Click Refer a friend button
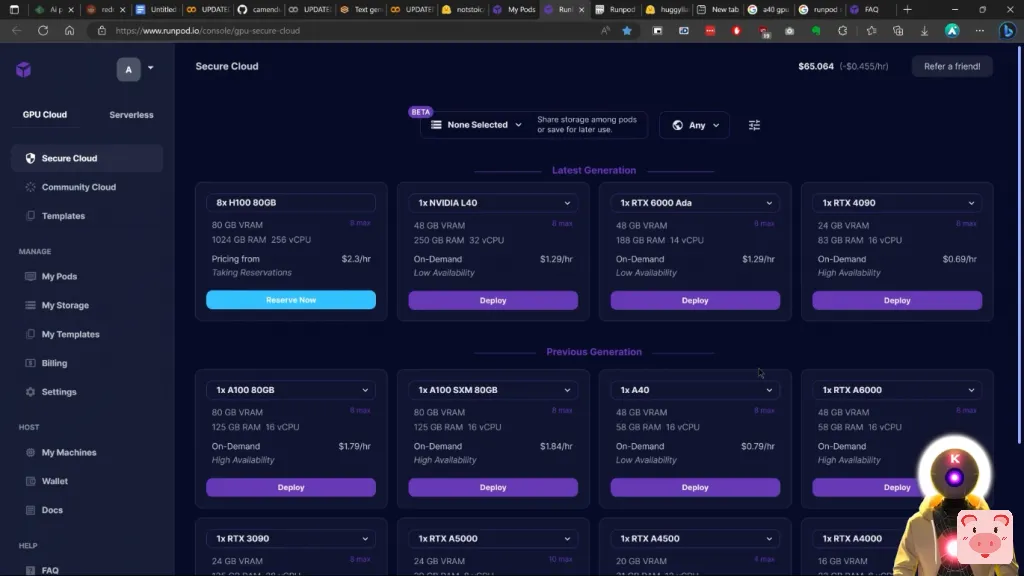 pos(952,66)
